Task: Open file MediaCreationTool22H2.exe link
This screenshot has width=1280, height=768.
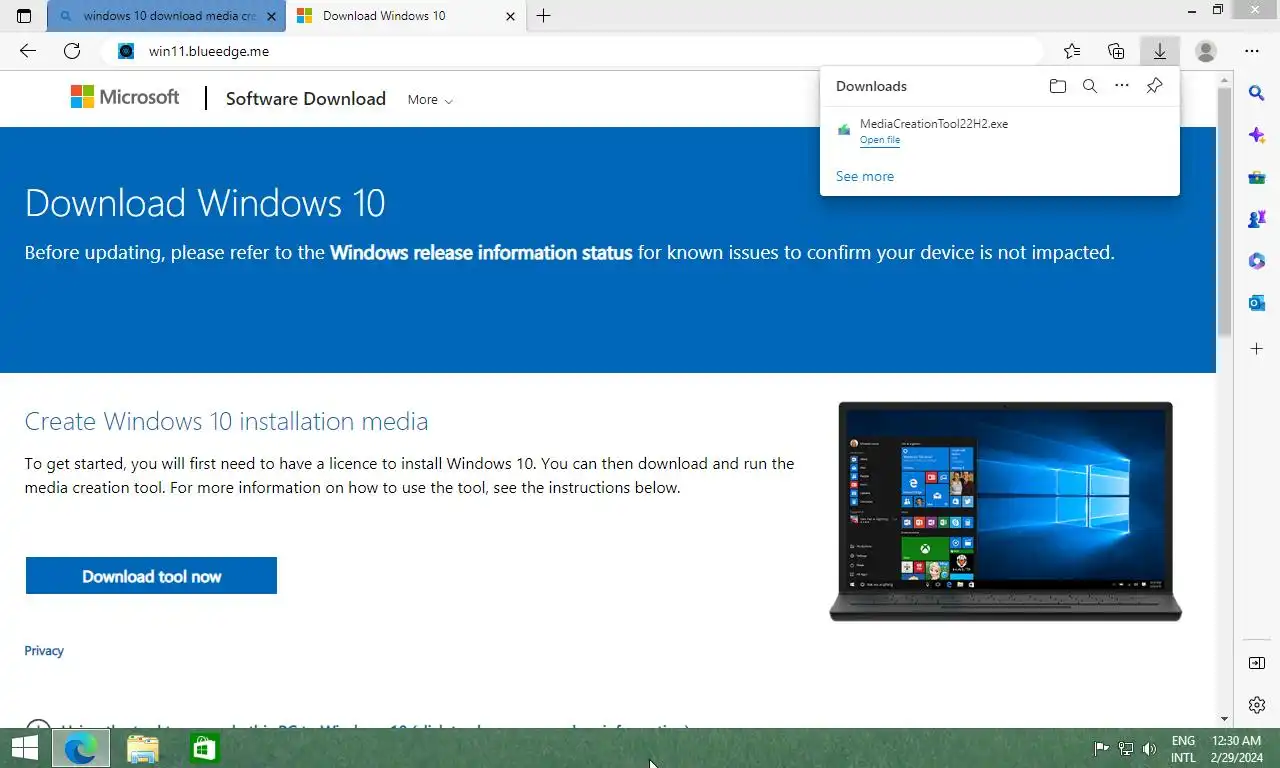Action: pyautogui.click(x=880, y=140)
